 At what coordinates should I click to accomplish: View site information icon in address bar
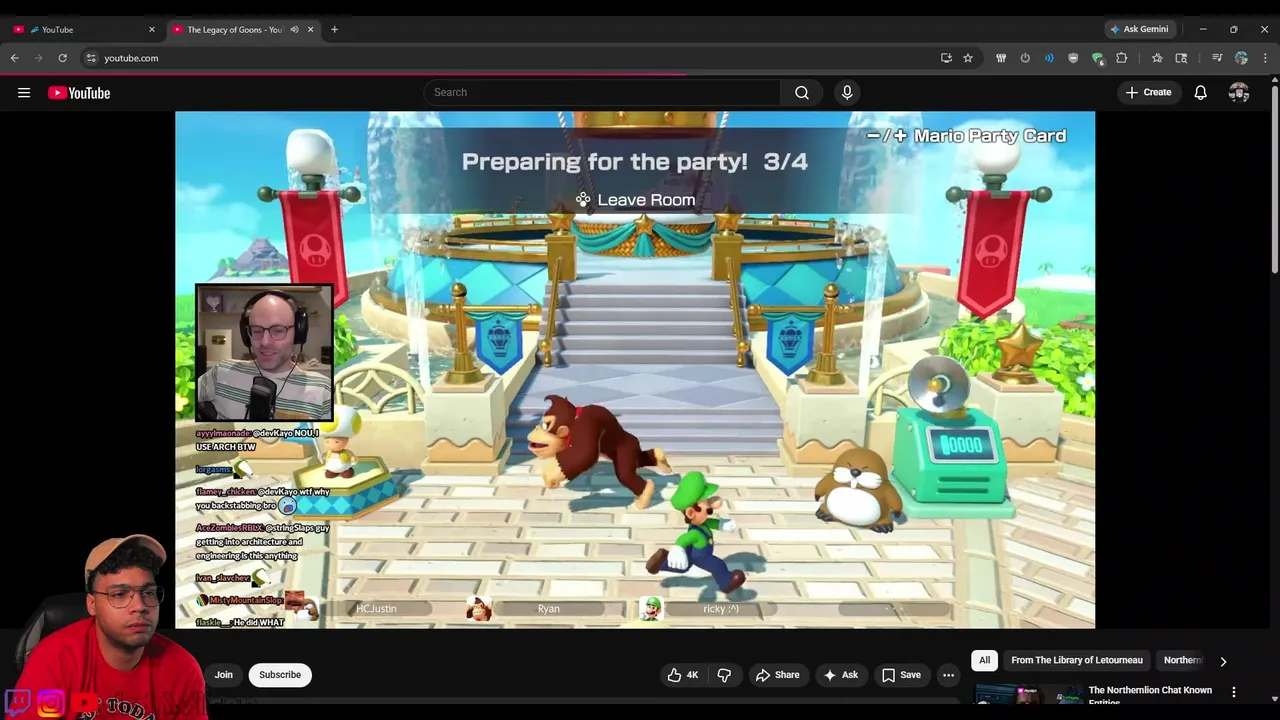pyautogui.click(x=91, y=58)
